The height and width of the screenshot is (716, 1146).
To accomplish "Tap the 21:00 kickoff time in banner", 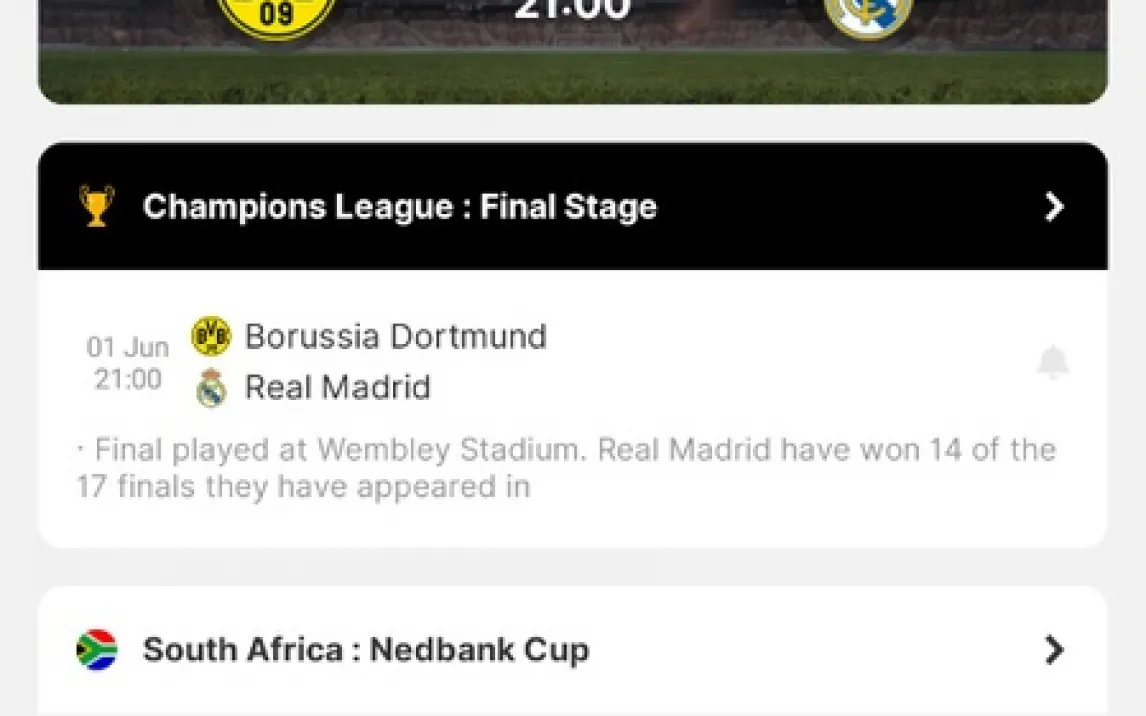I will (x=572, y=10).
